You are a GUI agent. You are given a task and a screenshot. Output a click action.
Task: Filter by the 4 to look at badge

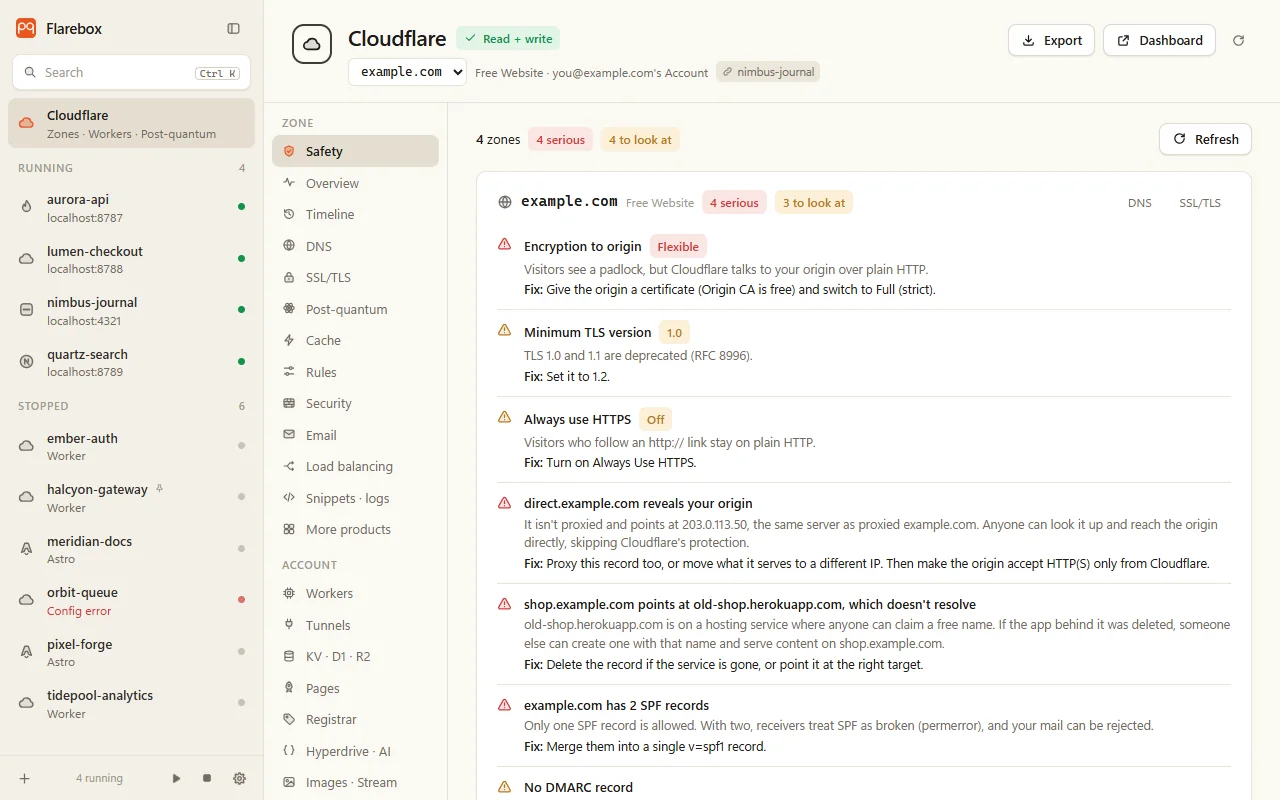tap(640, 140)
